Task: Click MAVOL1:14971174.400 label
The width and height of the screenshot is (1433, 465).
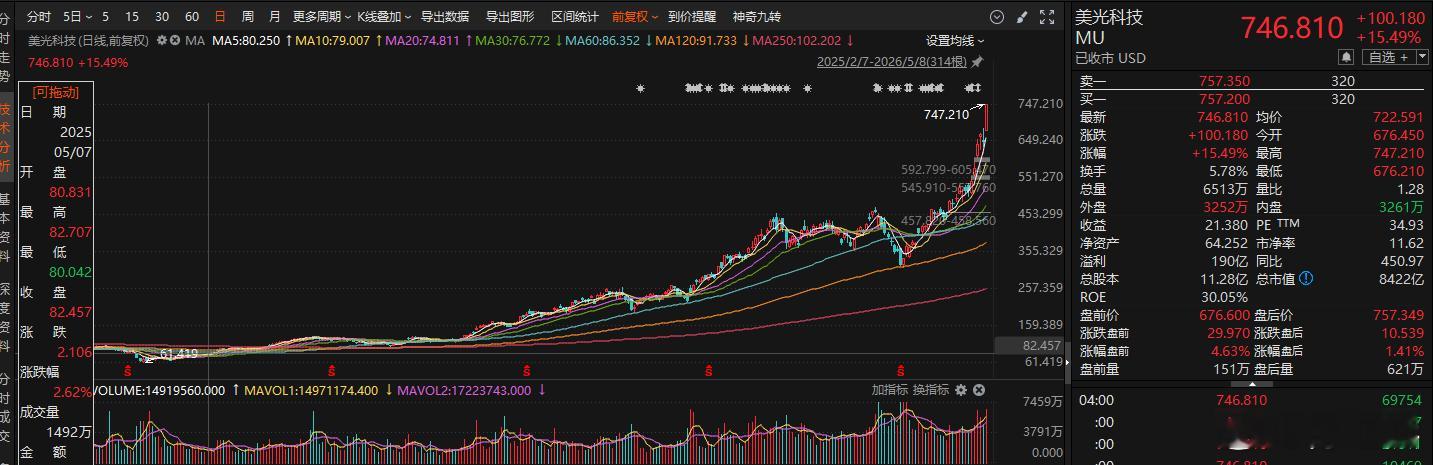Action: click(x=312, y=390)
